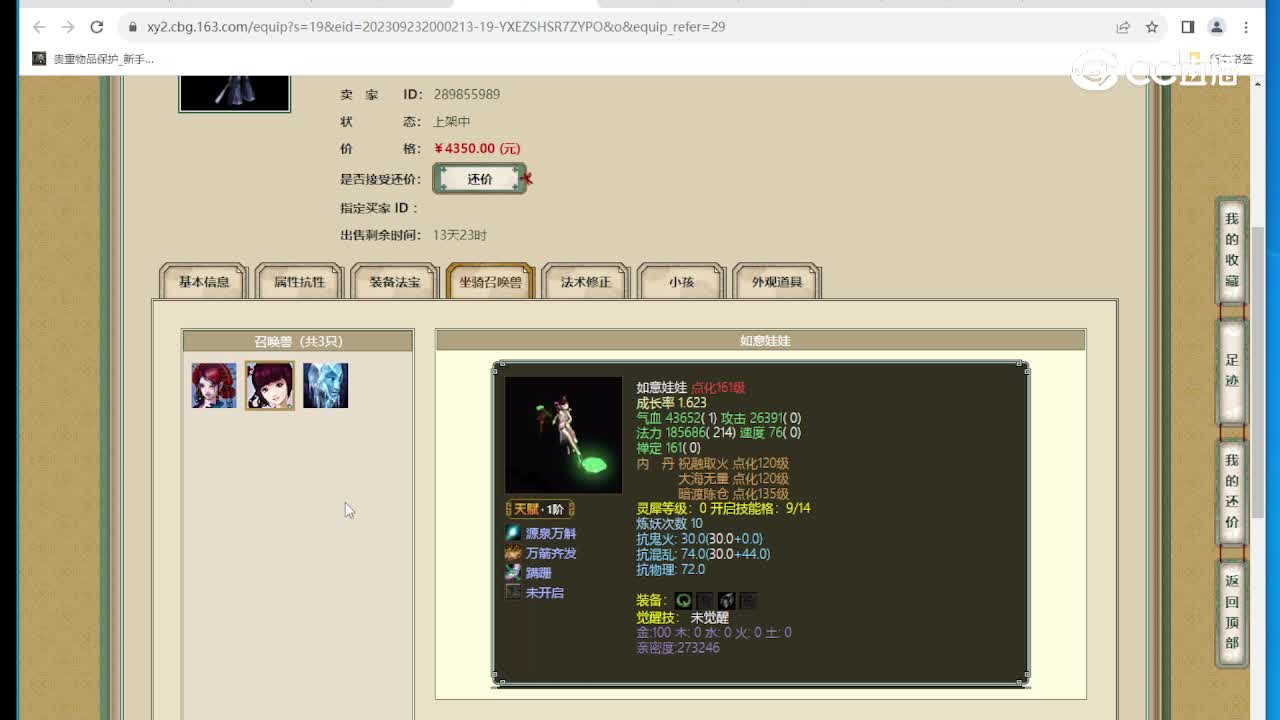The image size is (1280, 720).
Task: Click the first green equipment slot icon
Action: (683, 601)
